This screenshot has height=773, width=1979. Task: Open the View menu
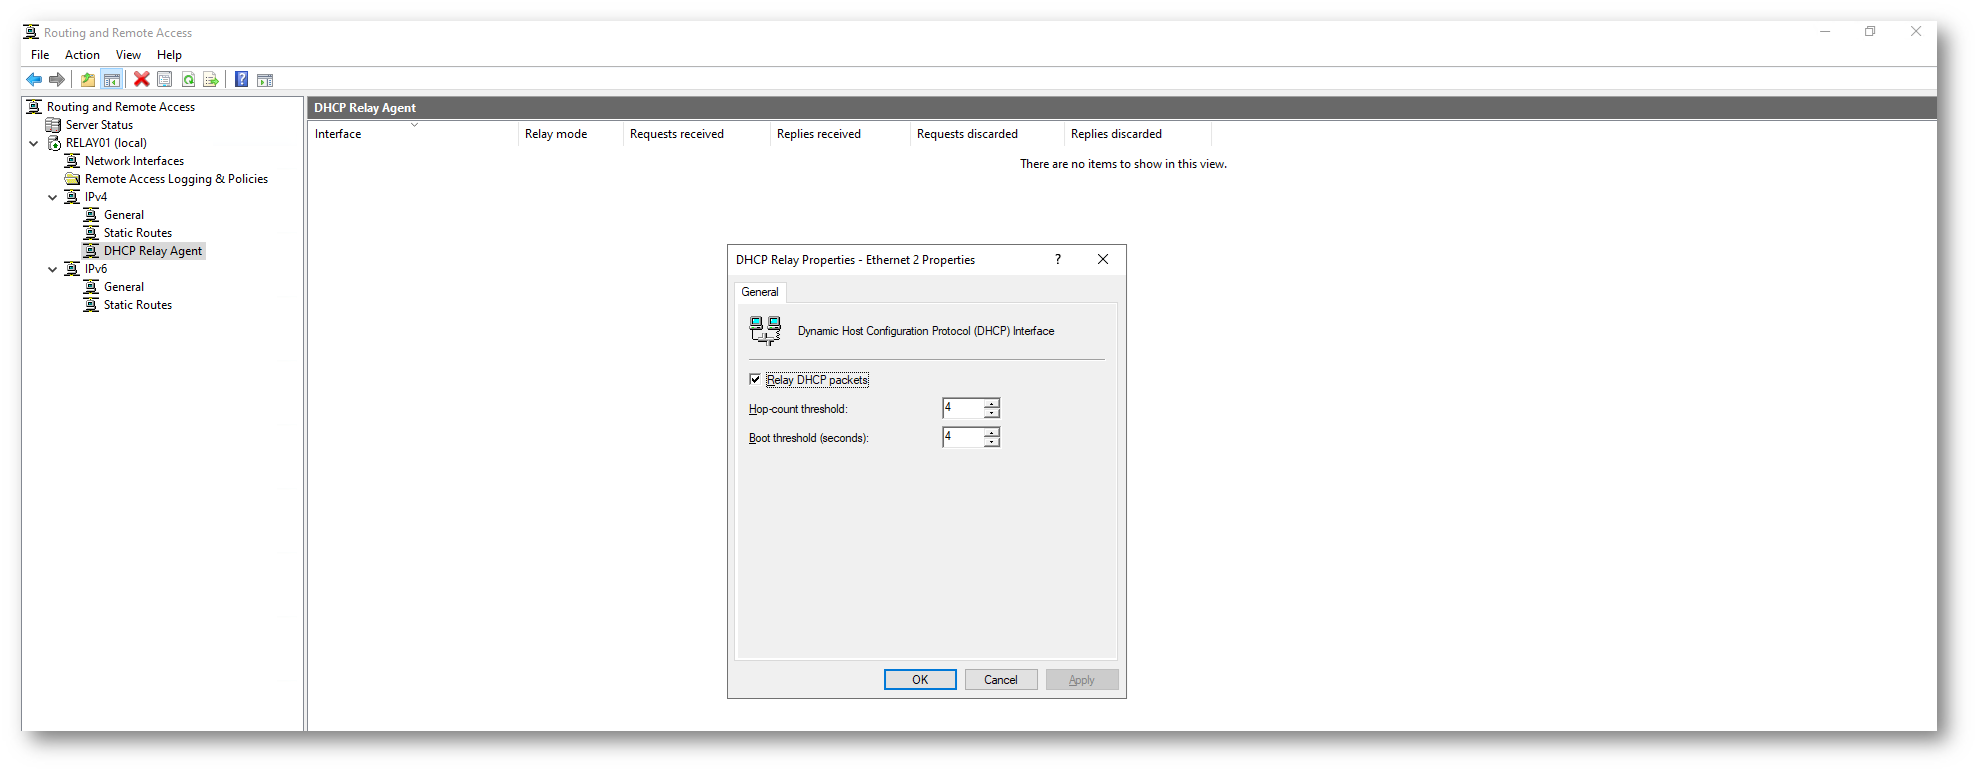(128, 55)
